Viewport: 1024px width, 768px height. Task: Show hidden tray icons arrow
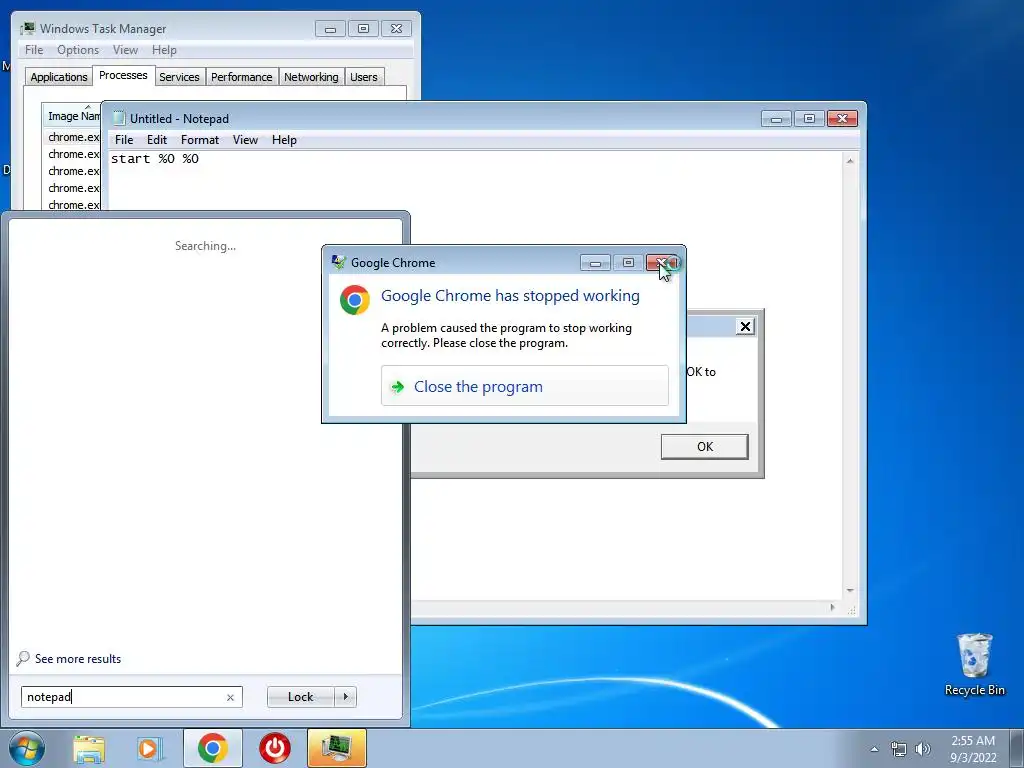click(x=874, y=749)
